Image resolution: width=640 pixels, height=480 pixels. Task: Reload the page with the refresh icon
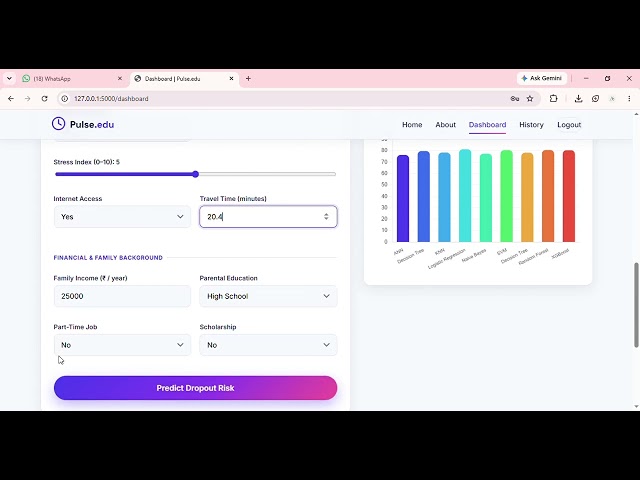pyautogui.click(x=44, y=99)
